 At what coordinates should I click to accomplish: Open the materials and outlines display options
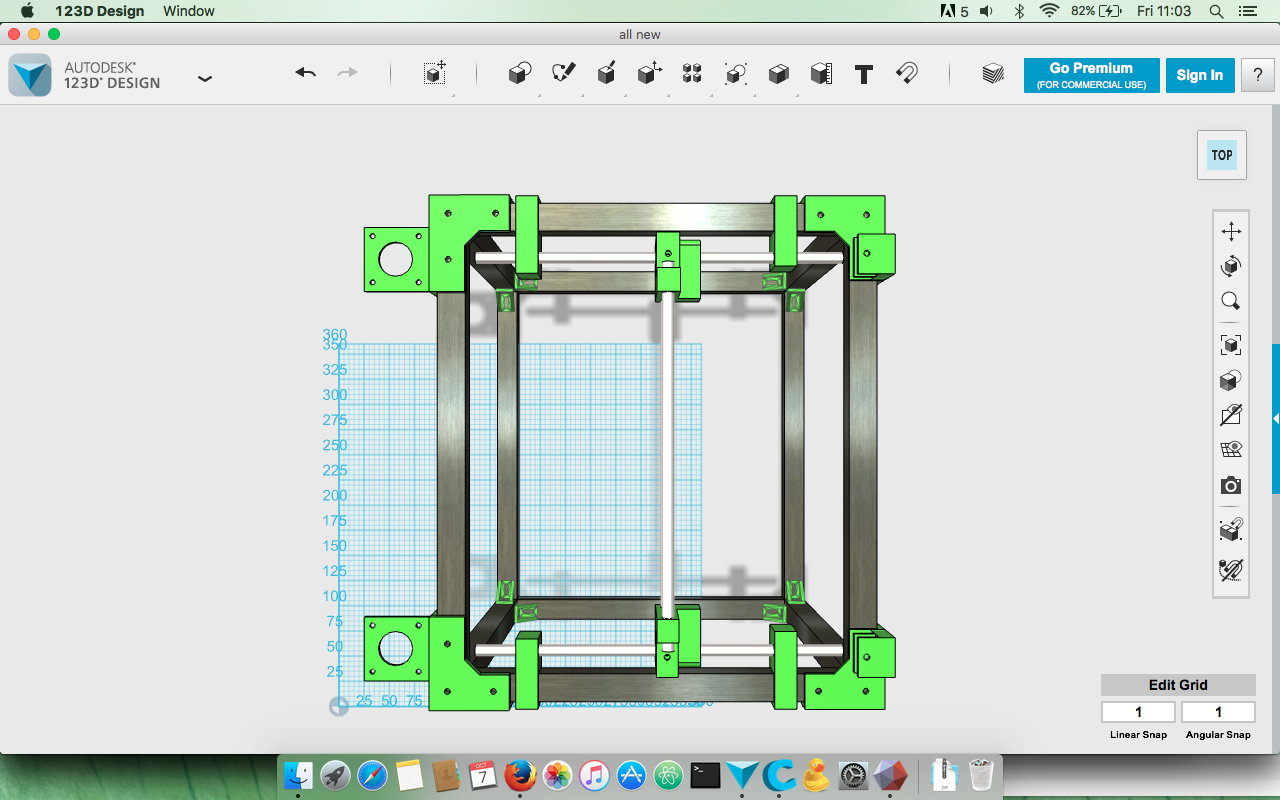tap(1231, 380)
